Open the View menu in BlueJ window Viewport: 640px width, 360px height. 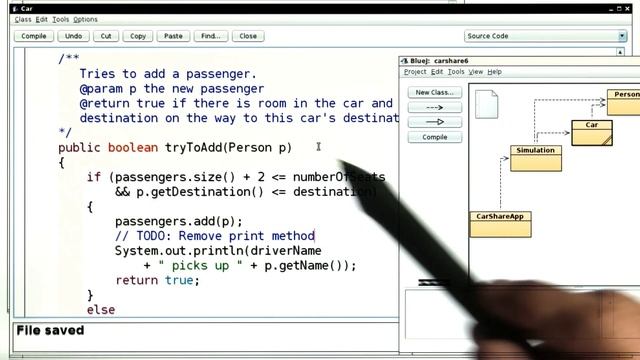coord(476,72)
